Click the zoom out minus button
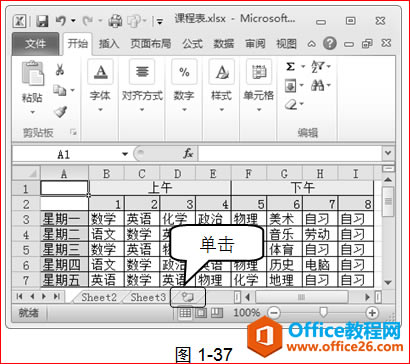This screenshot has width=410, height=364. [x=274, y=313]
